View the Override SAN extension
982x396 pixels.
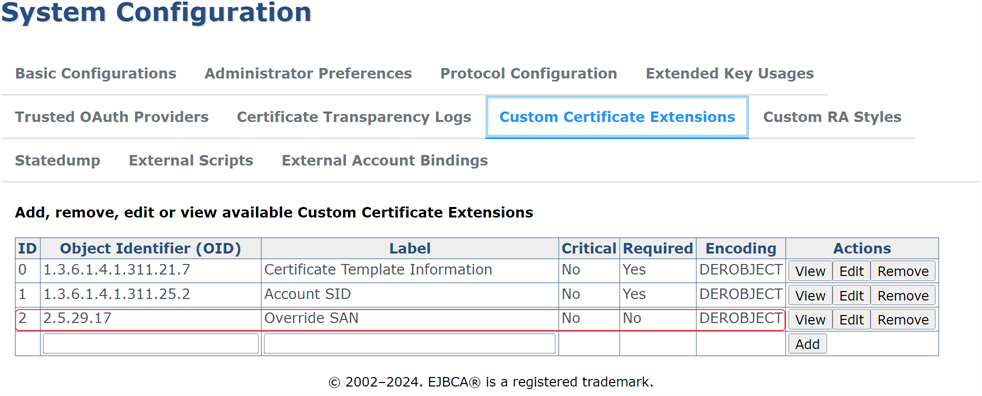click(x=810, y=320)
